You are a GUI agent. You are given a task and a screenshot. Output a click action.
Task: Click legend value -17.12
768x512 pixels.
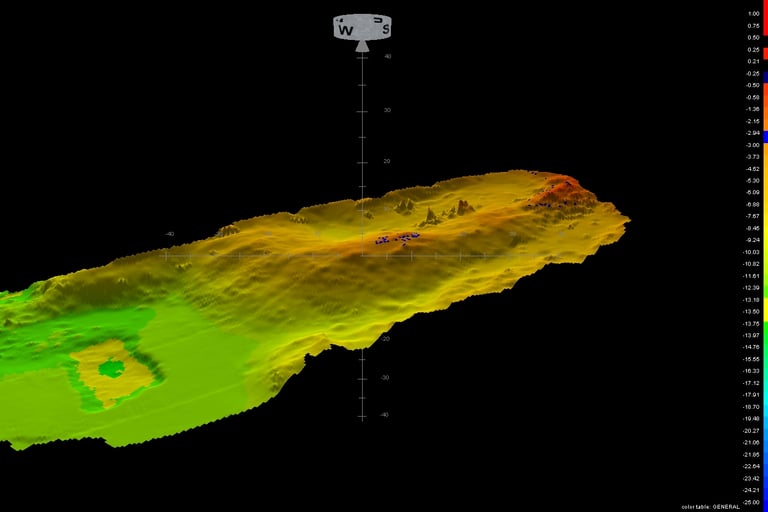point(752,383)
